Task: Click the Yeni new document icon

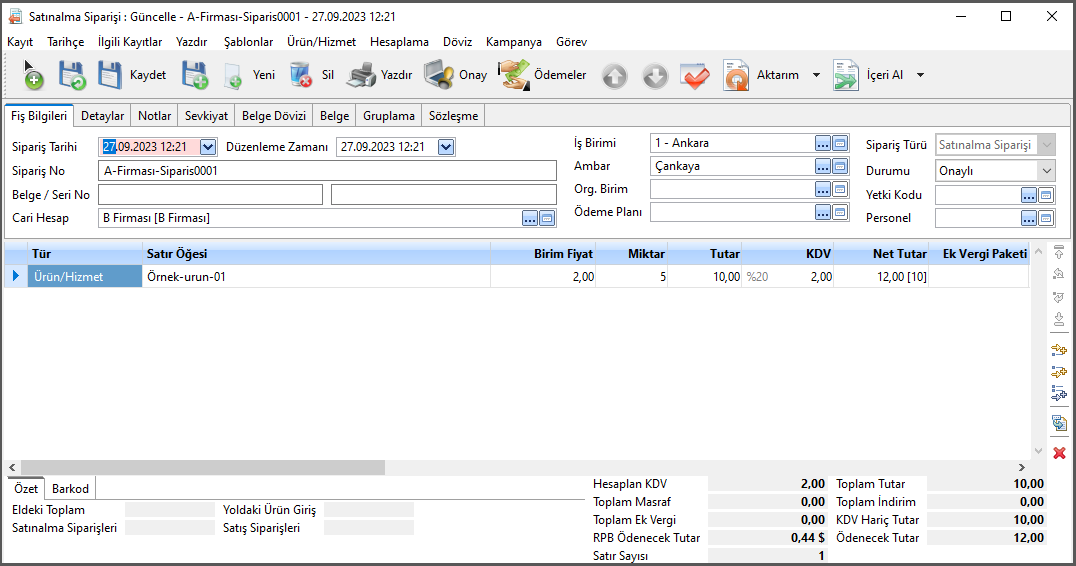Action: click(233, 75)
